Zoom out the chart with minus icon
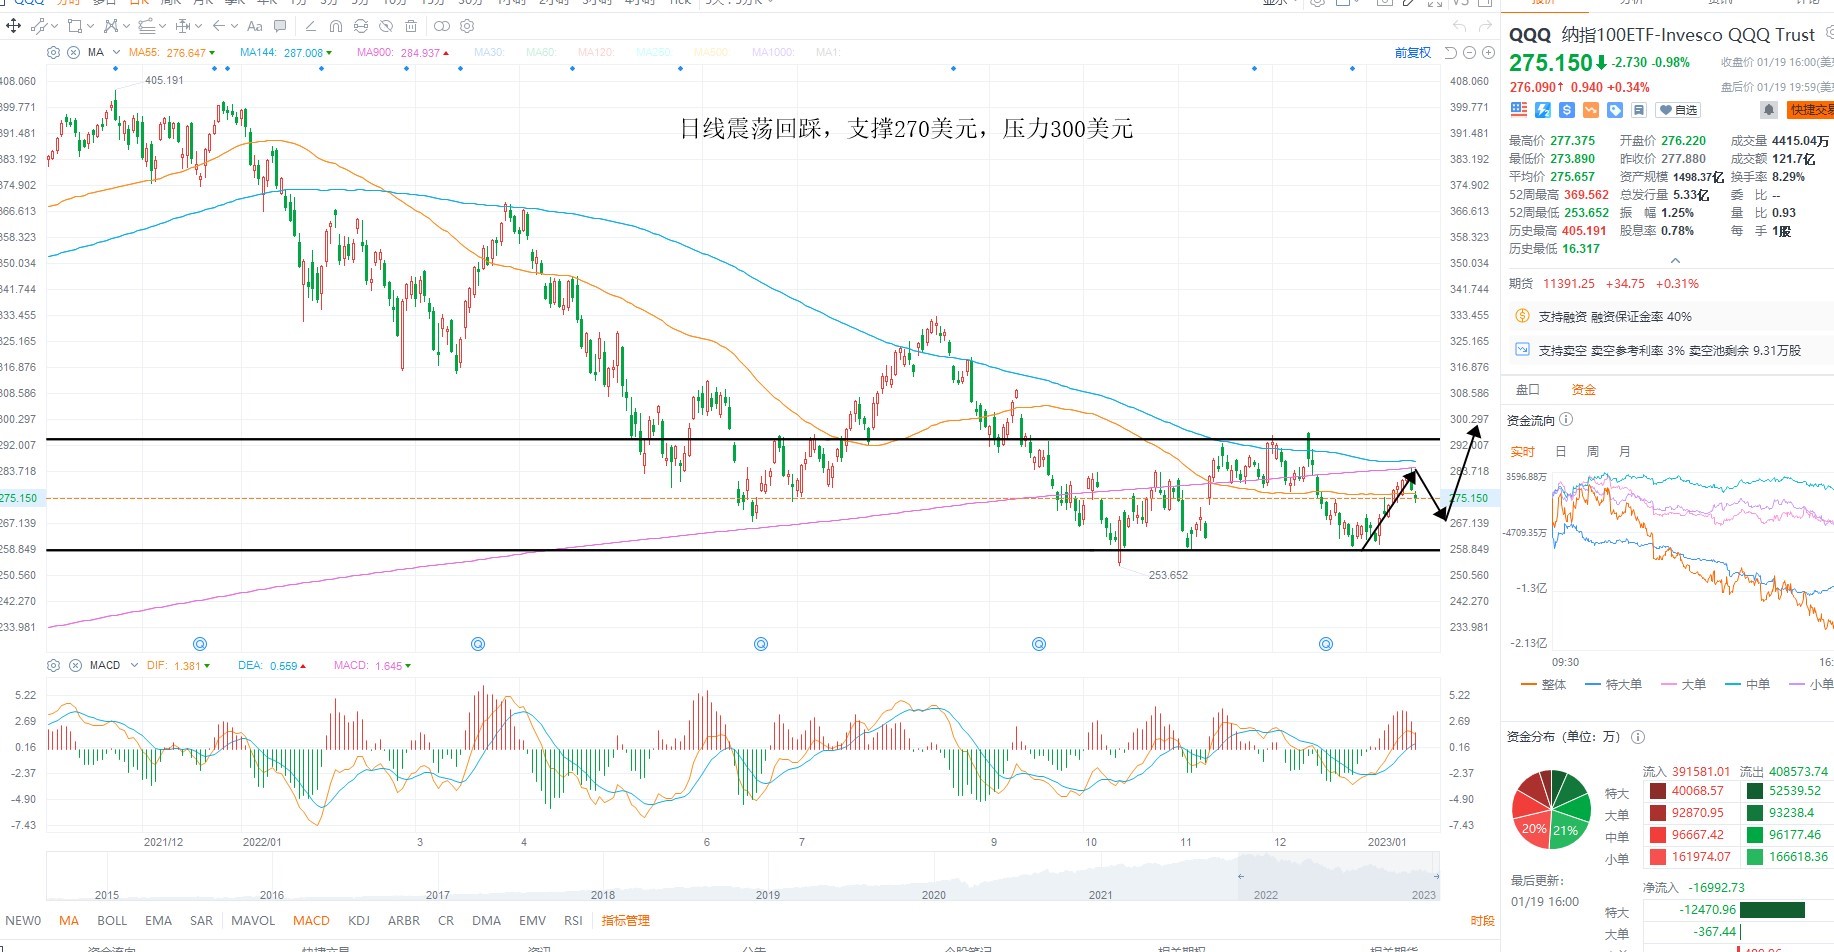This screenshot has height=952, width=1834. [x=1470, y=52]
